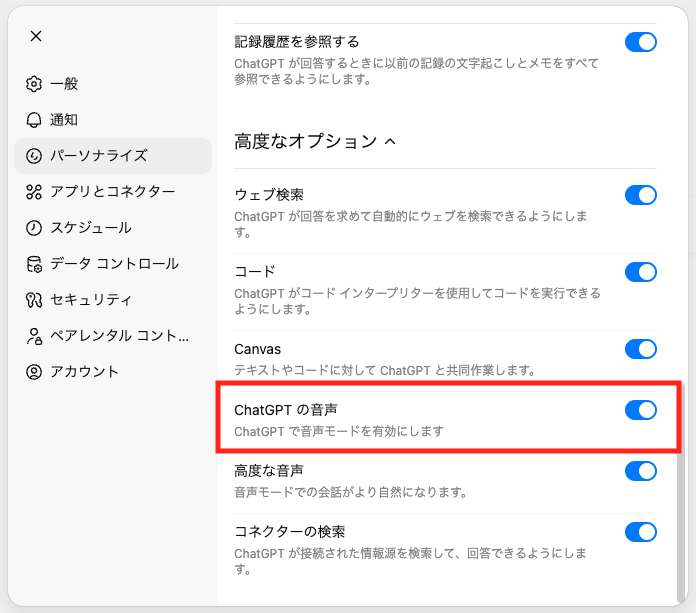The height and width of the screenshot is (613, 696).
Task: Open the スケジュール settings tab
Action: (91, 228)
